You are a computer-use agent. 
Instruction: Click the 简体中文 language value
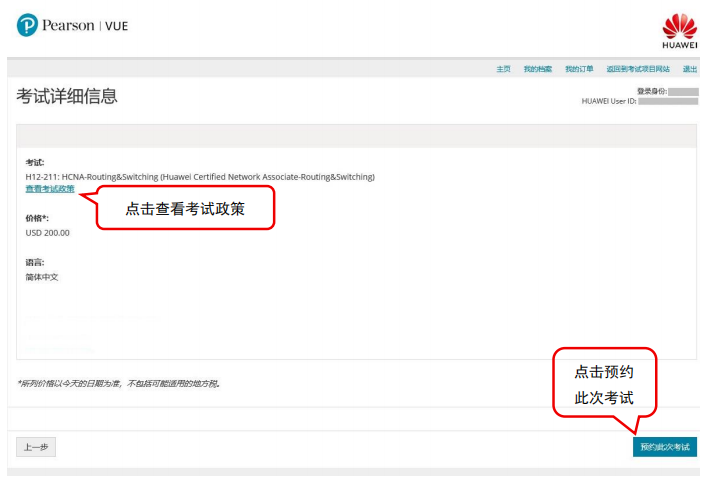pos(42,277)
